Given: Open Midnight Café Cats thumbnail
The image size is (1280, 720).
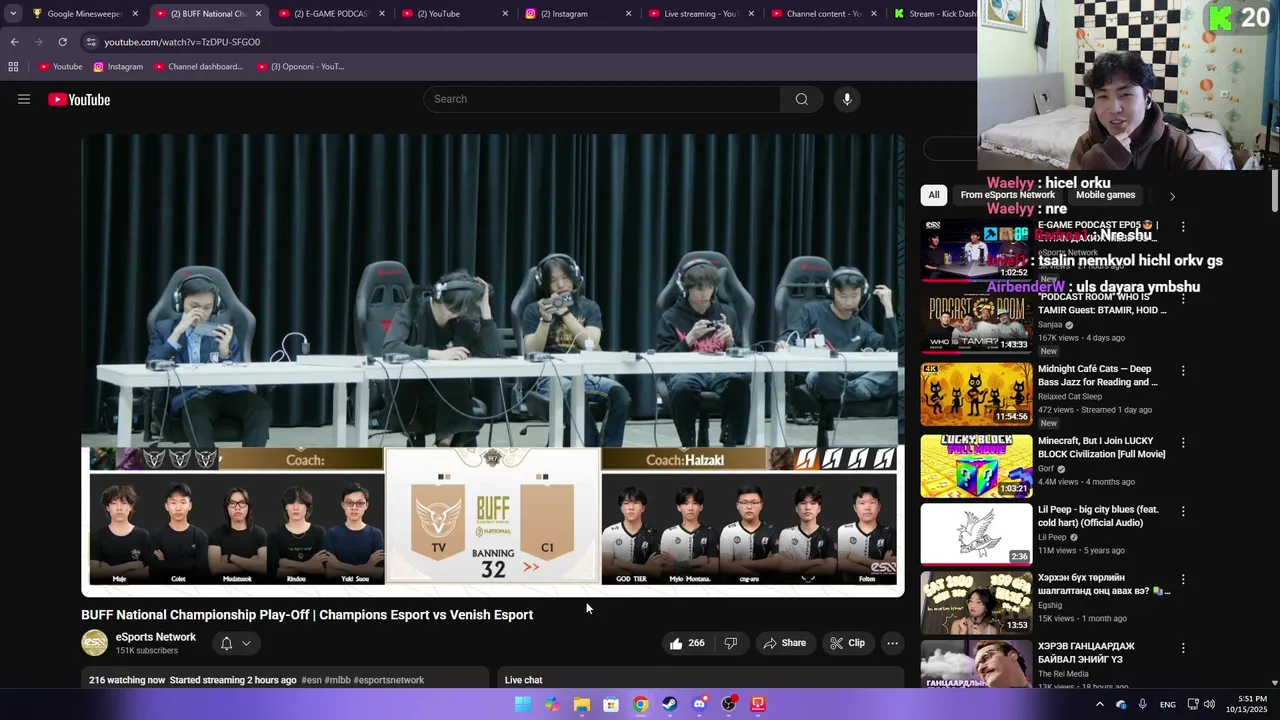Looking at the screenshot, I should pyautogui.click(x=976, y=394).
